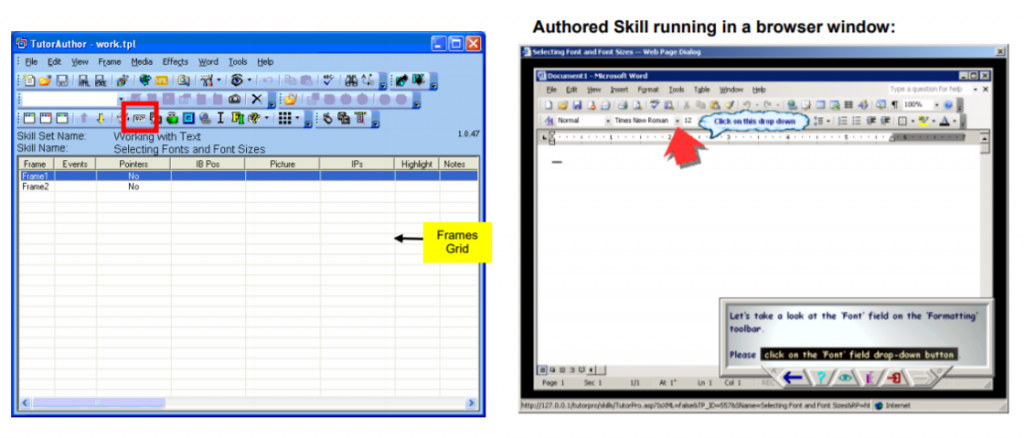Open the Effects menu in TutorAuthor
The width and height of the screenshot is (1024, 438).
click(x=175, y=62)
